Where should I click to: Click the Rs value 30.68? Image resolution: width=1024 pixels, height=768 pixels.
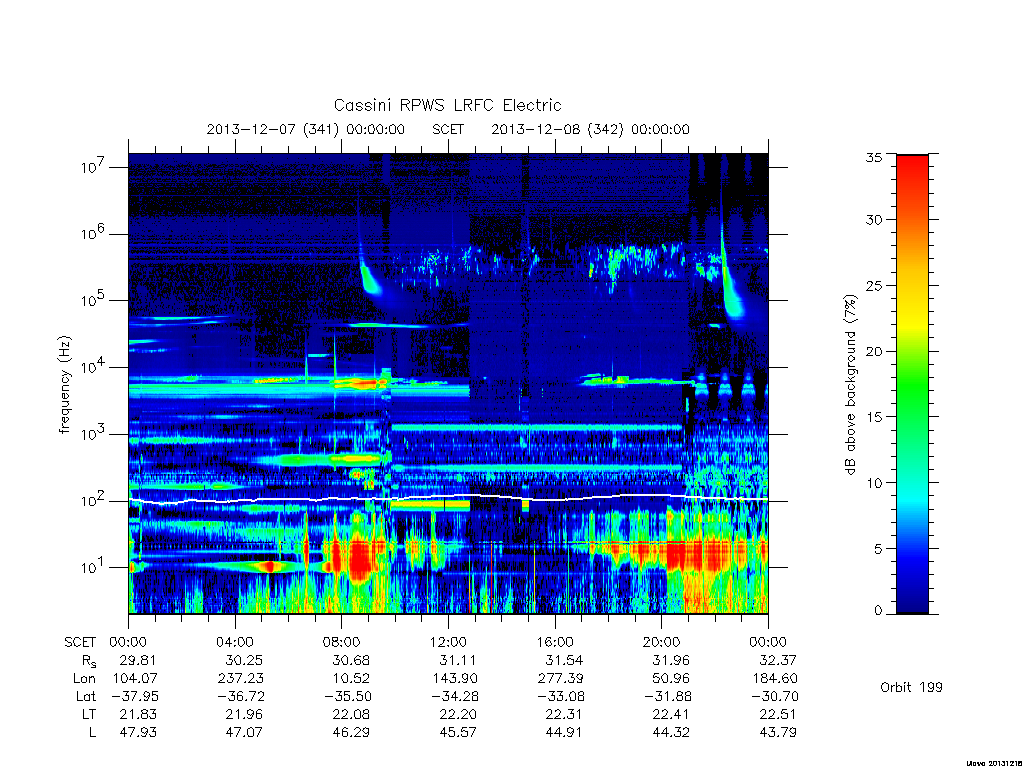pos(351,660)
